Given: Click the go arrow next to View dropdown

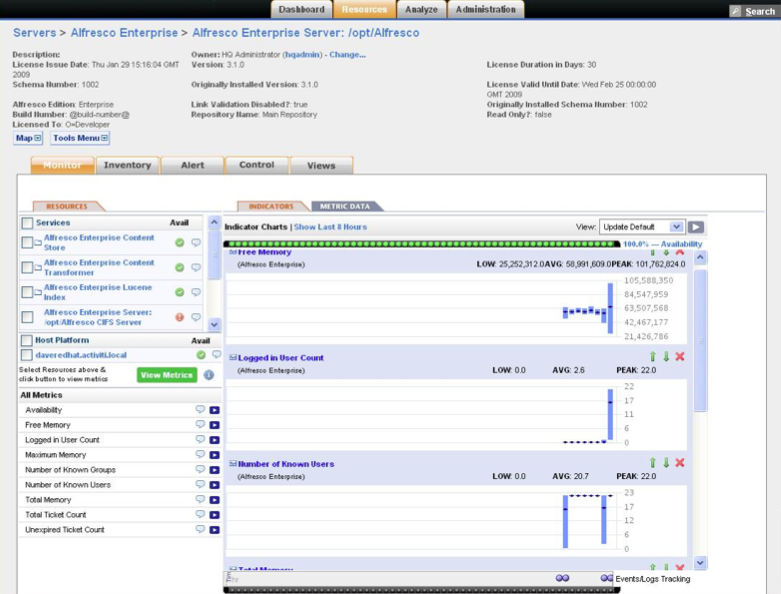Looking at the screenshot, I should point(696,227).
